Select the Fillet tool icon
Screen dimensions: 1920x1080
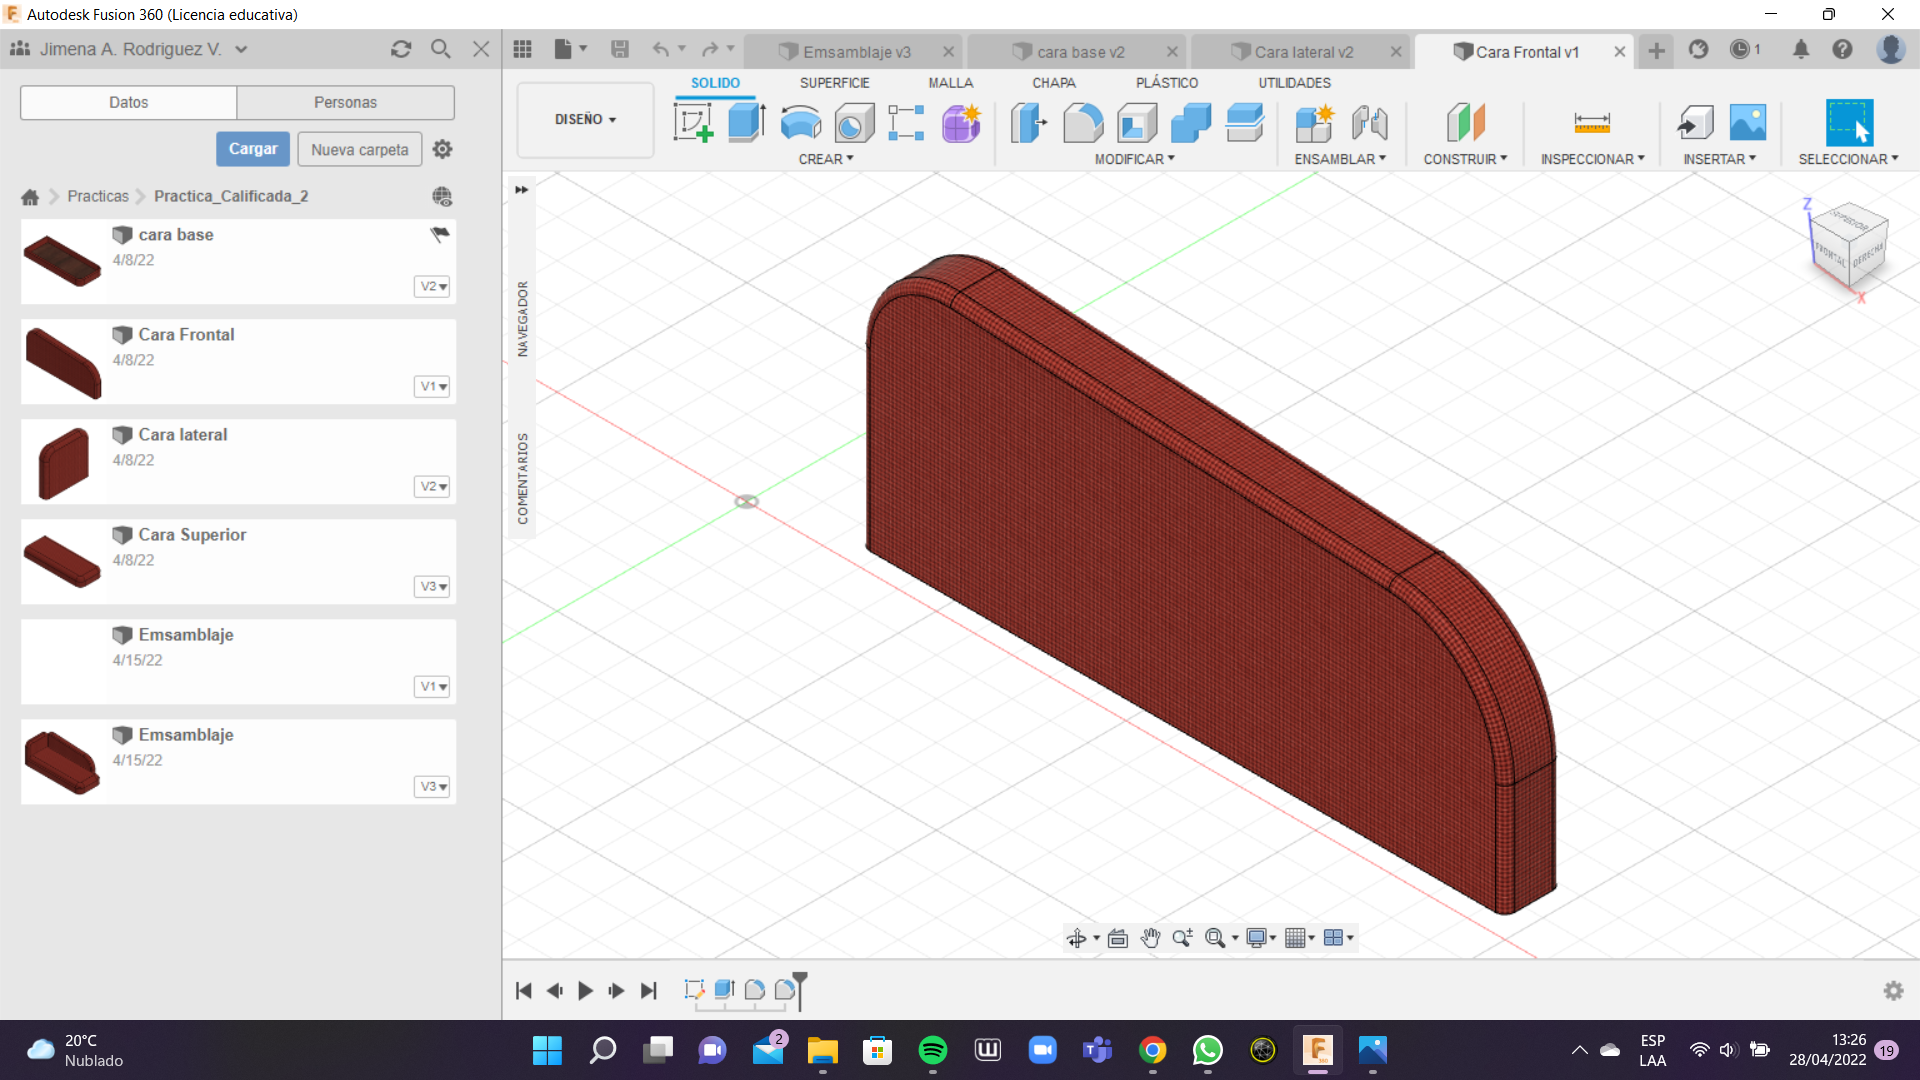point(1083,123)
